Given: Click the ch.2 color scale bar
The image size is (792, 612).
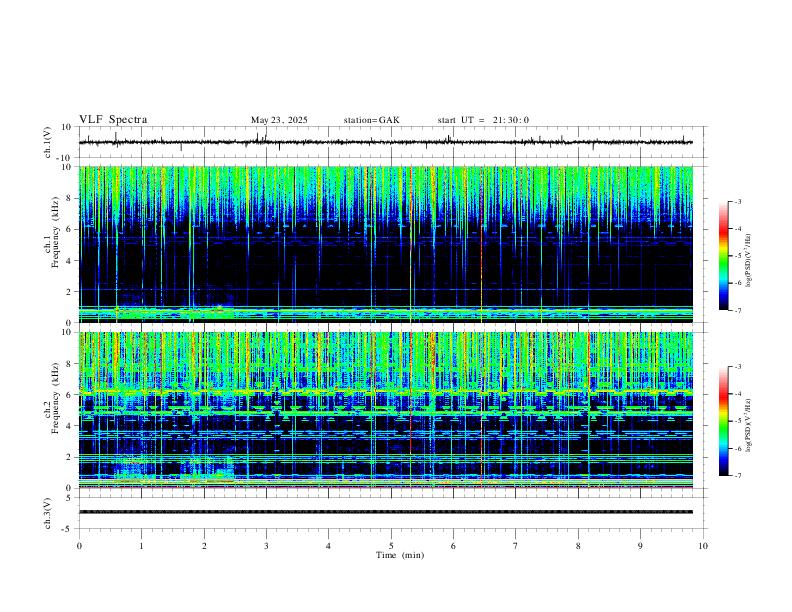Looking at the screenshot, I should [724, 421].
